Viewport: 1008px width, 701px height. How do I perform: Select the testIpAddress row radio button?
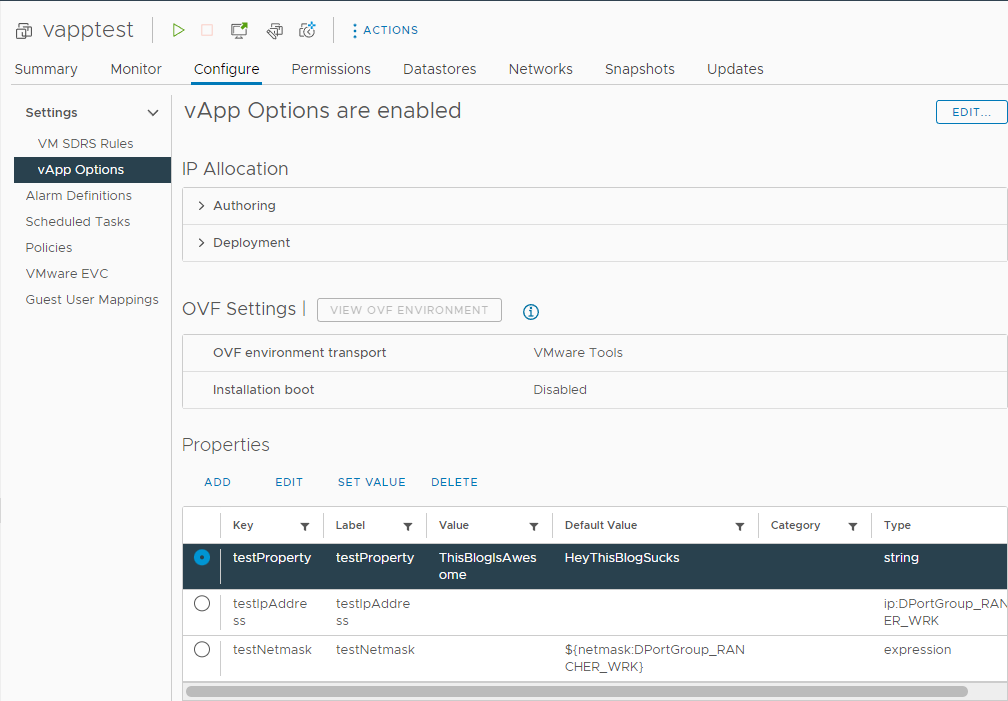click(202, 604)
